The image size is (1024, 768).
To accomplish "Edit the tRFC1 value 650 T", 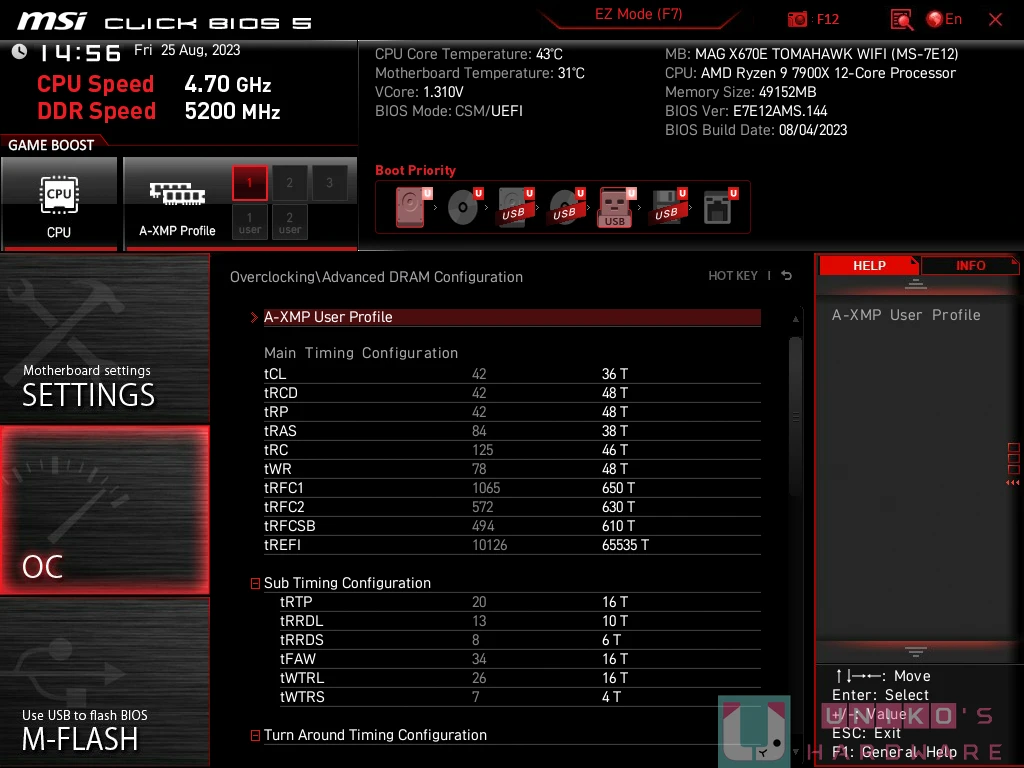I will (x=618, y=488).
